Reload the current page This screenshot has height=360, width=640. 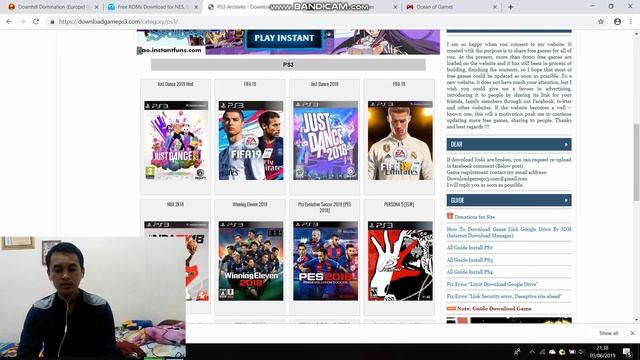[x=36, y=22]
